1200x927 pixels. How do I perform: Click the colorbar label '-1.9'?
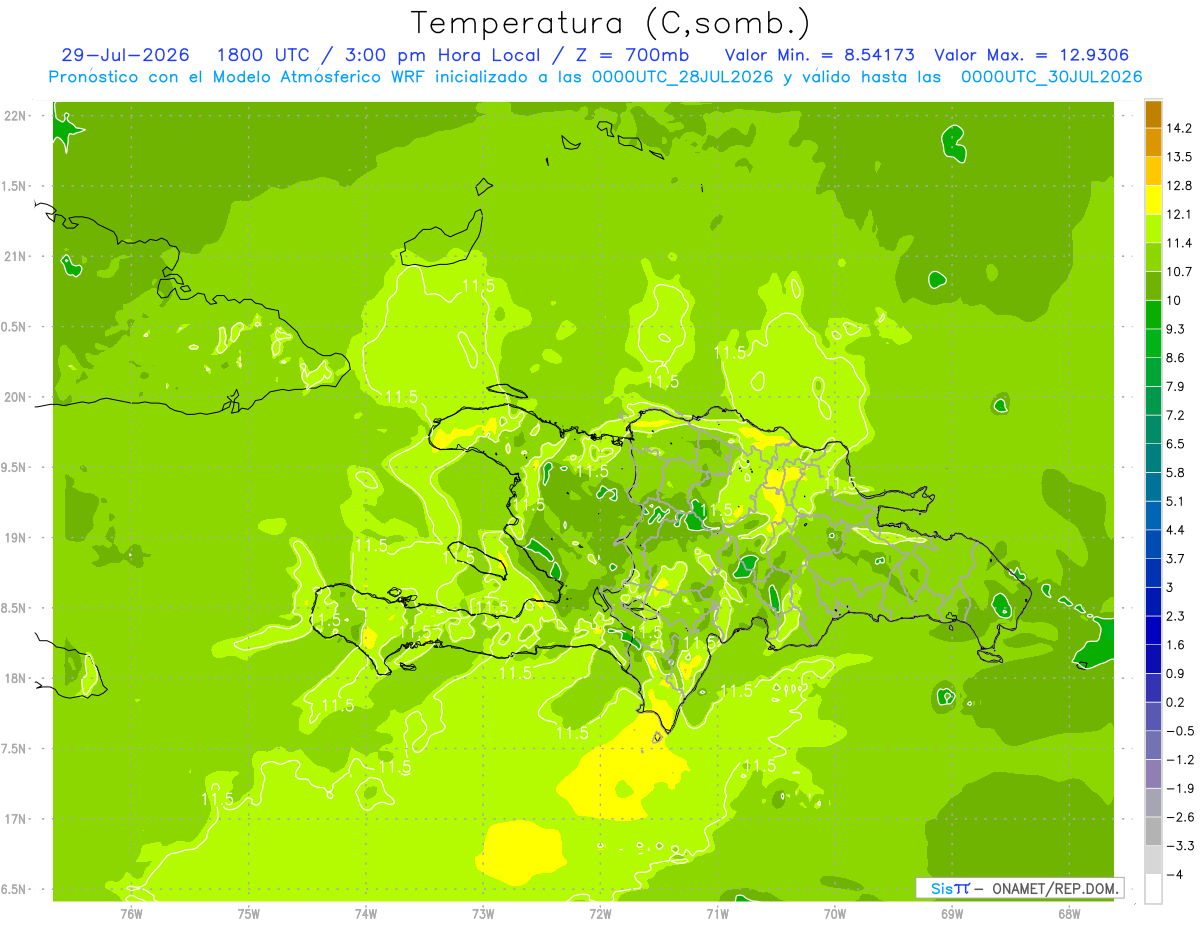[1179, 788]
